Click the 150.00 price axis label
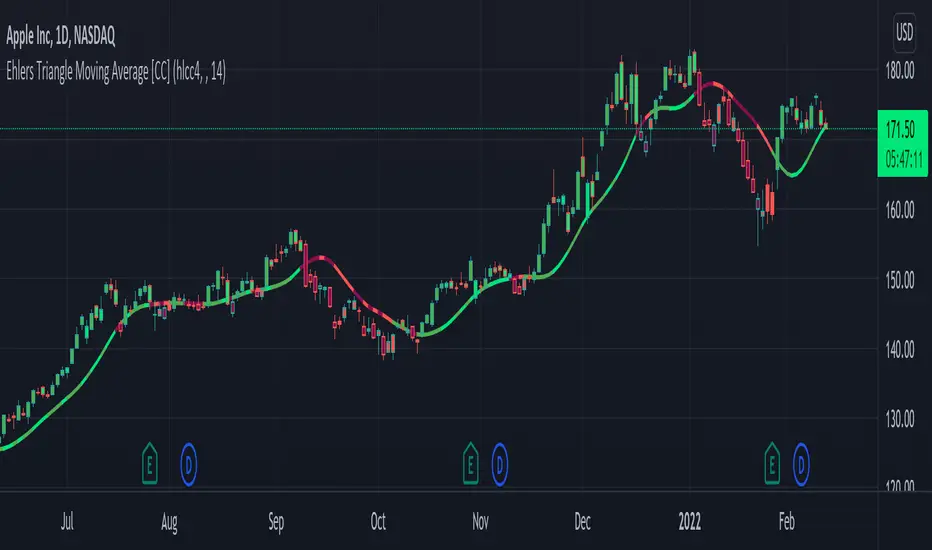 coord(900,280)
